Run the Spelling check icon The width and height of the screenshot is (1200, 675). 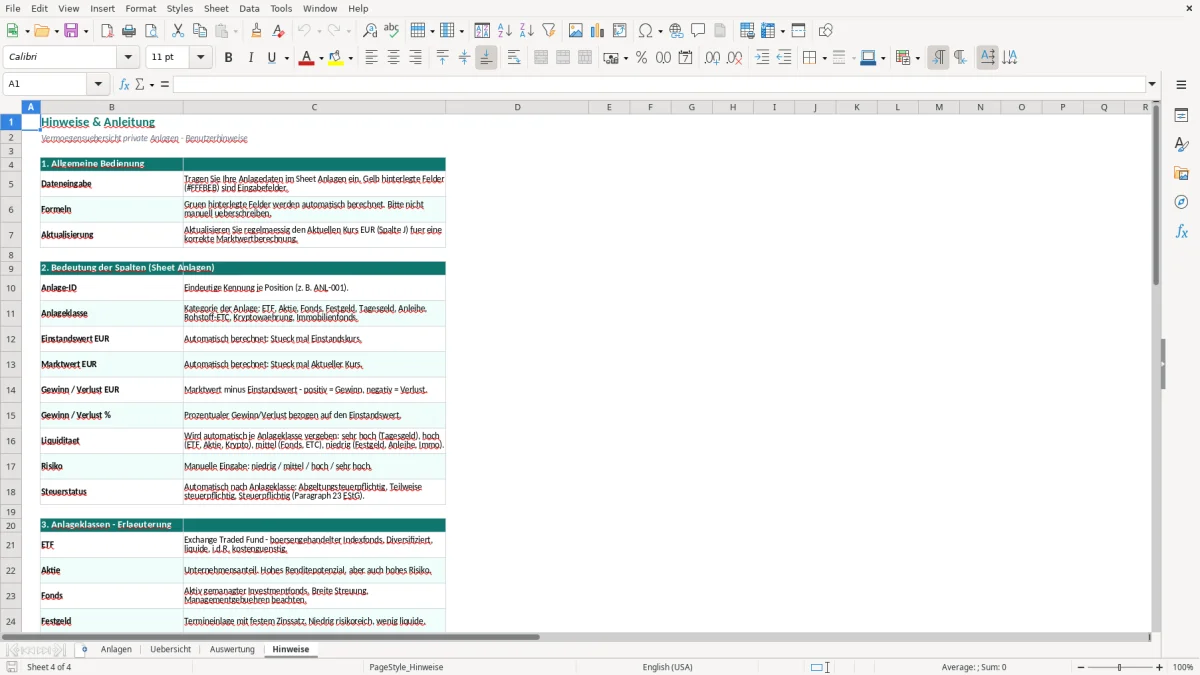pos(392,31)
